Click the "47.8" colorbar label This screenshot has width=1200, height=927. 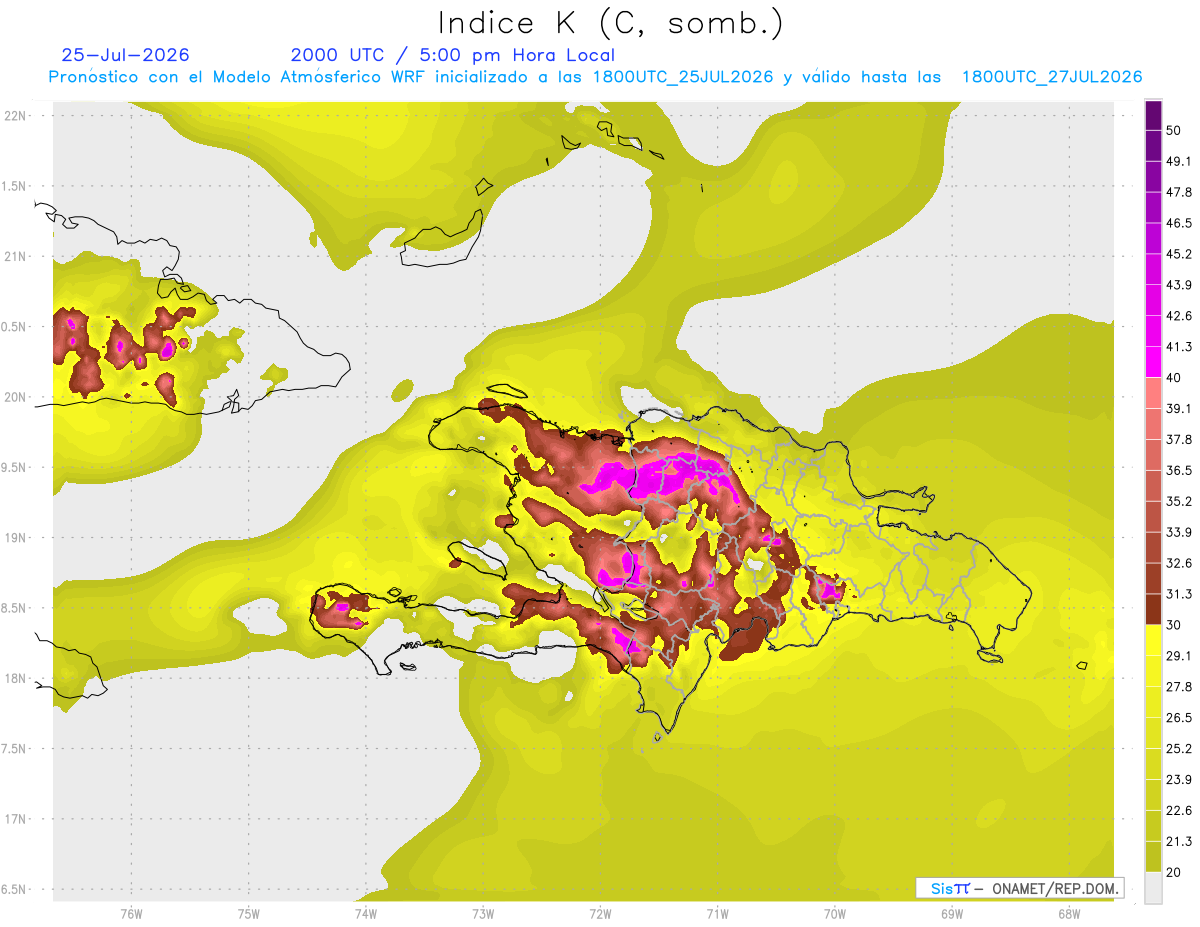pyautogui.click(x=1179, y=192)
